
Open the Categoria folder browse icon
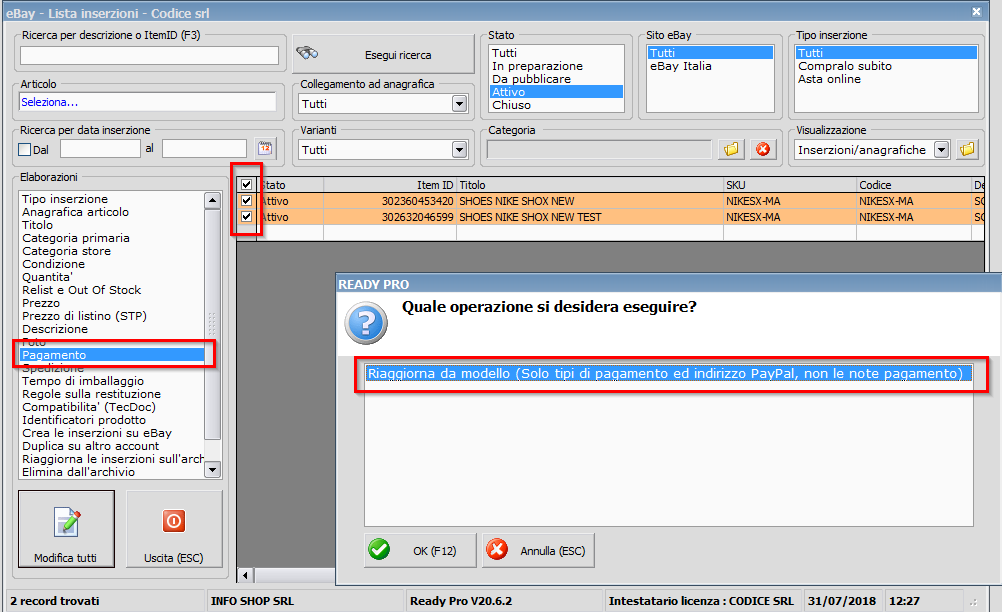coord(731,149)
